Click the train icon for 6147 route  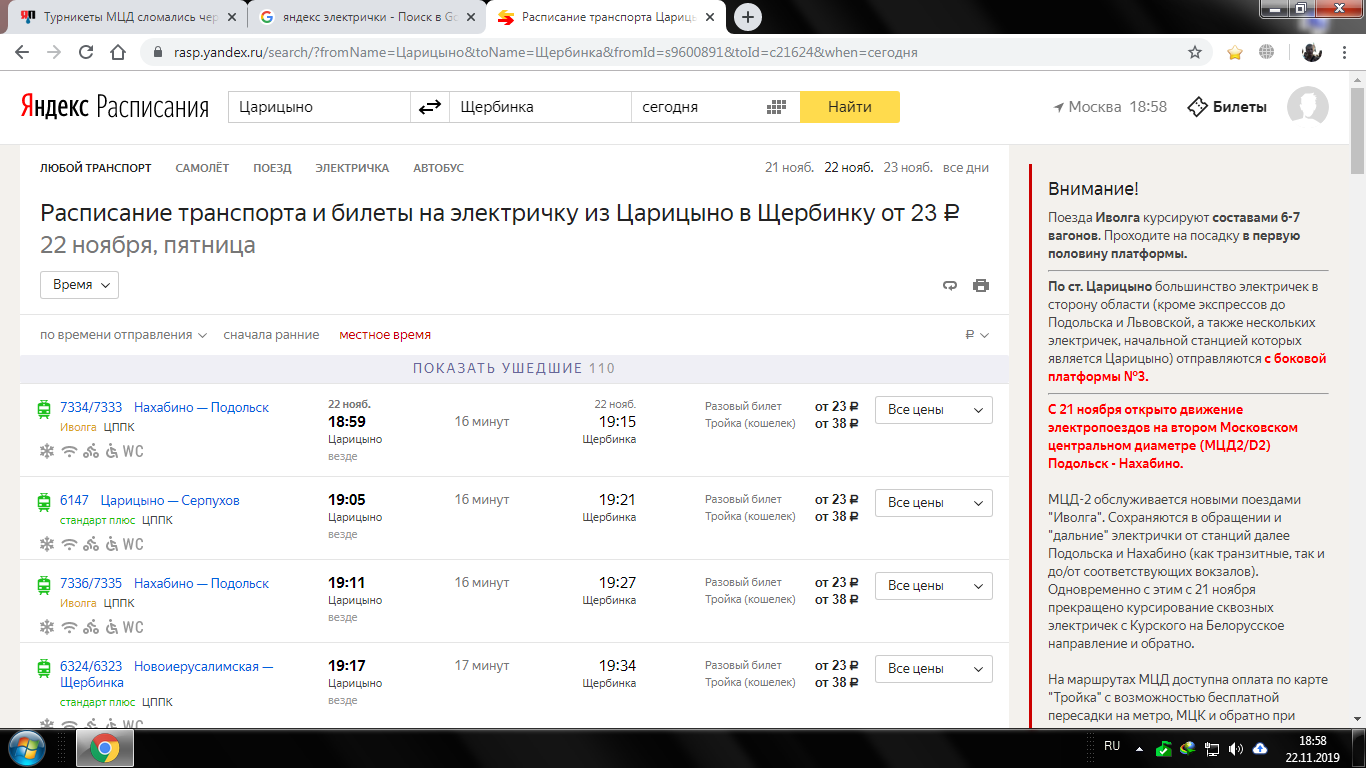(44, 501)
